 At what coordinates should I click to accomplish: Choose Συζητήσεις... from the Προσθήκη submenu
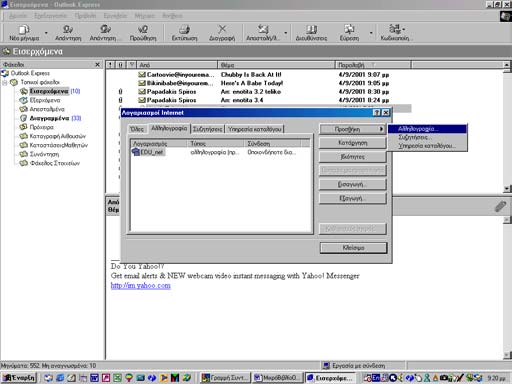point(427,137)
